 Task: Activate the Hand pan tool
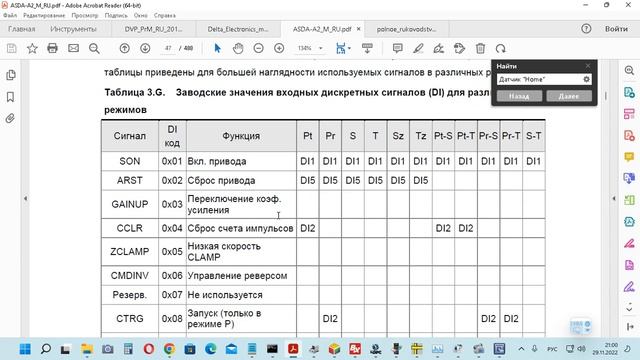(238, 48)
